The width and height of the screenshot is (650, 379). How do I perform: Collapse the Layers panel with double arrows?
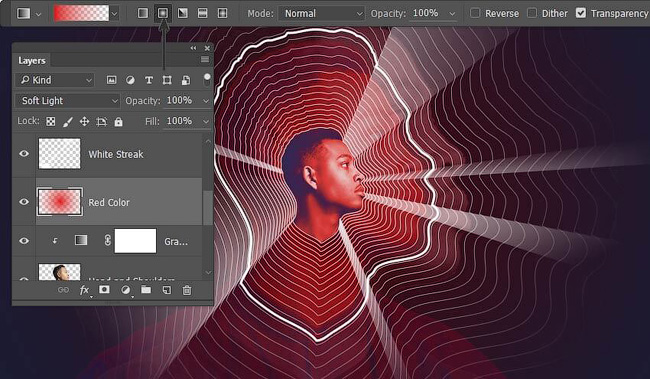click(x=193, y=48)
